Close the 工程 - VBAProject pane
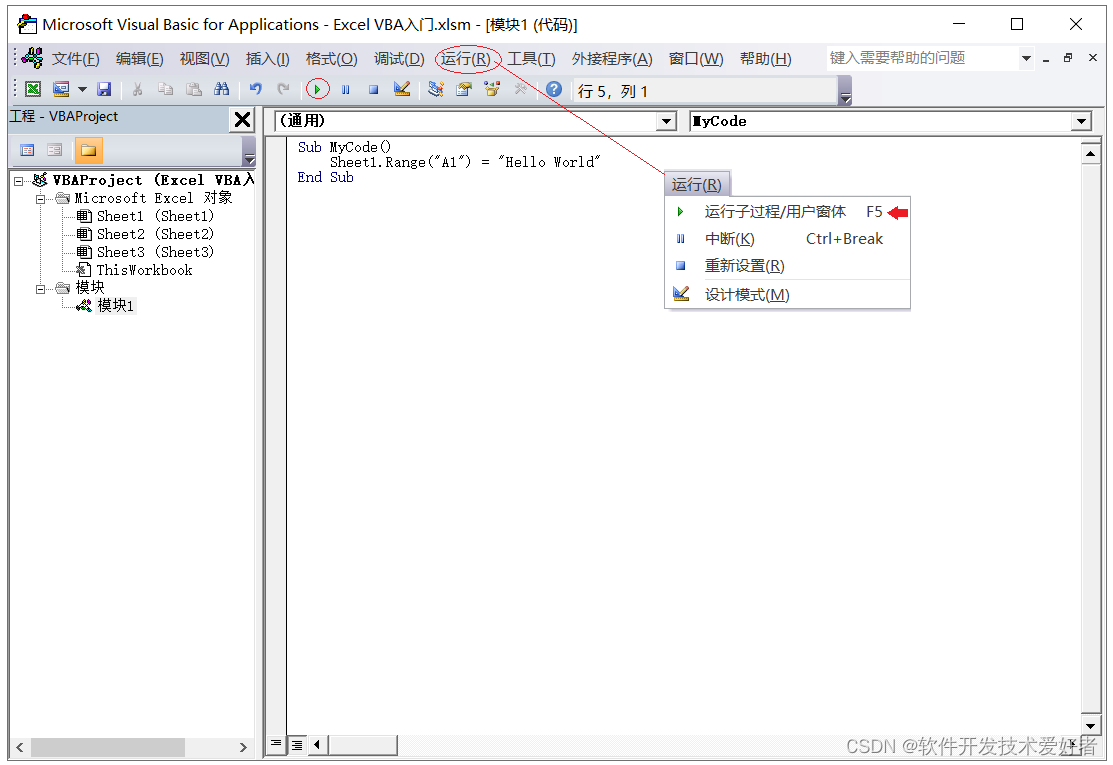The image size is (1113, 765). click(x=242, y=119)
